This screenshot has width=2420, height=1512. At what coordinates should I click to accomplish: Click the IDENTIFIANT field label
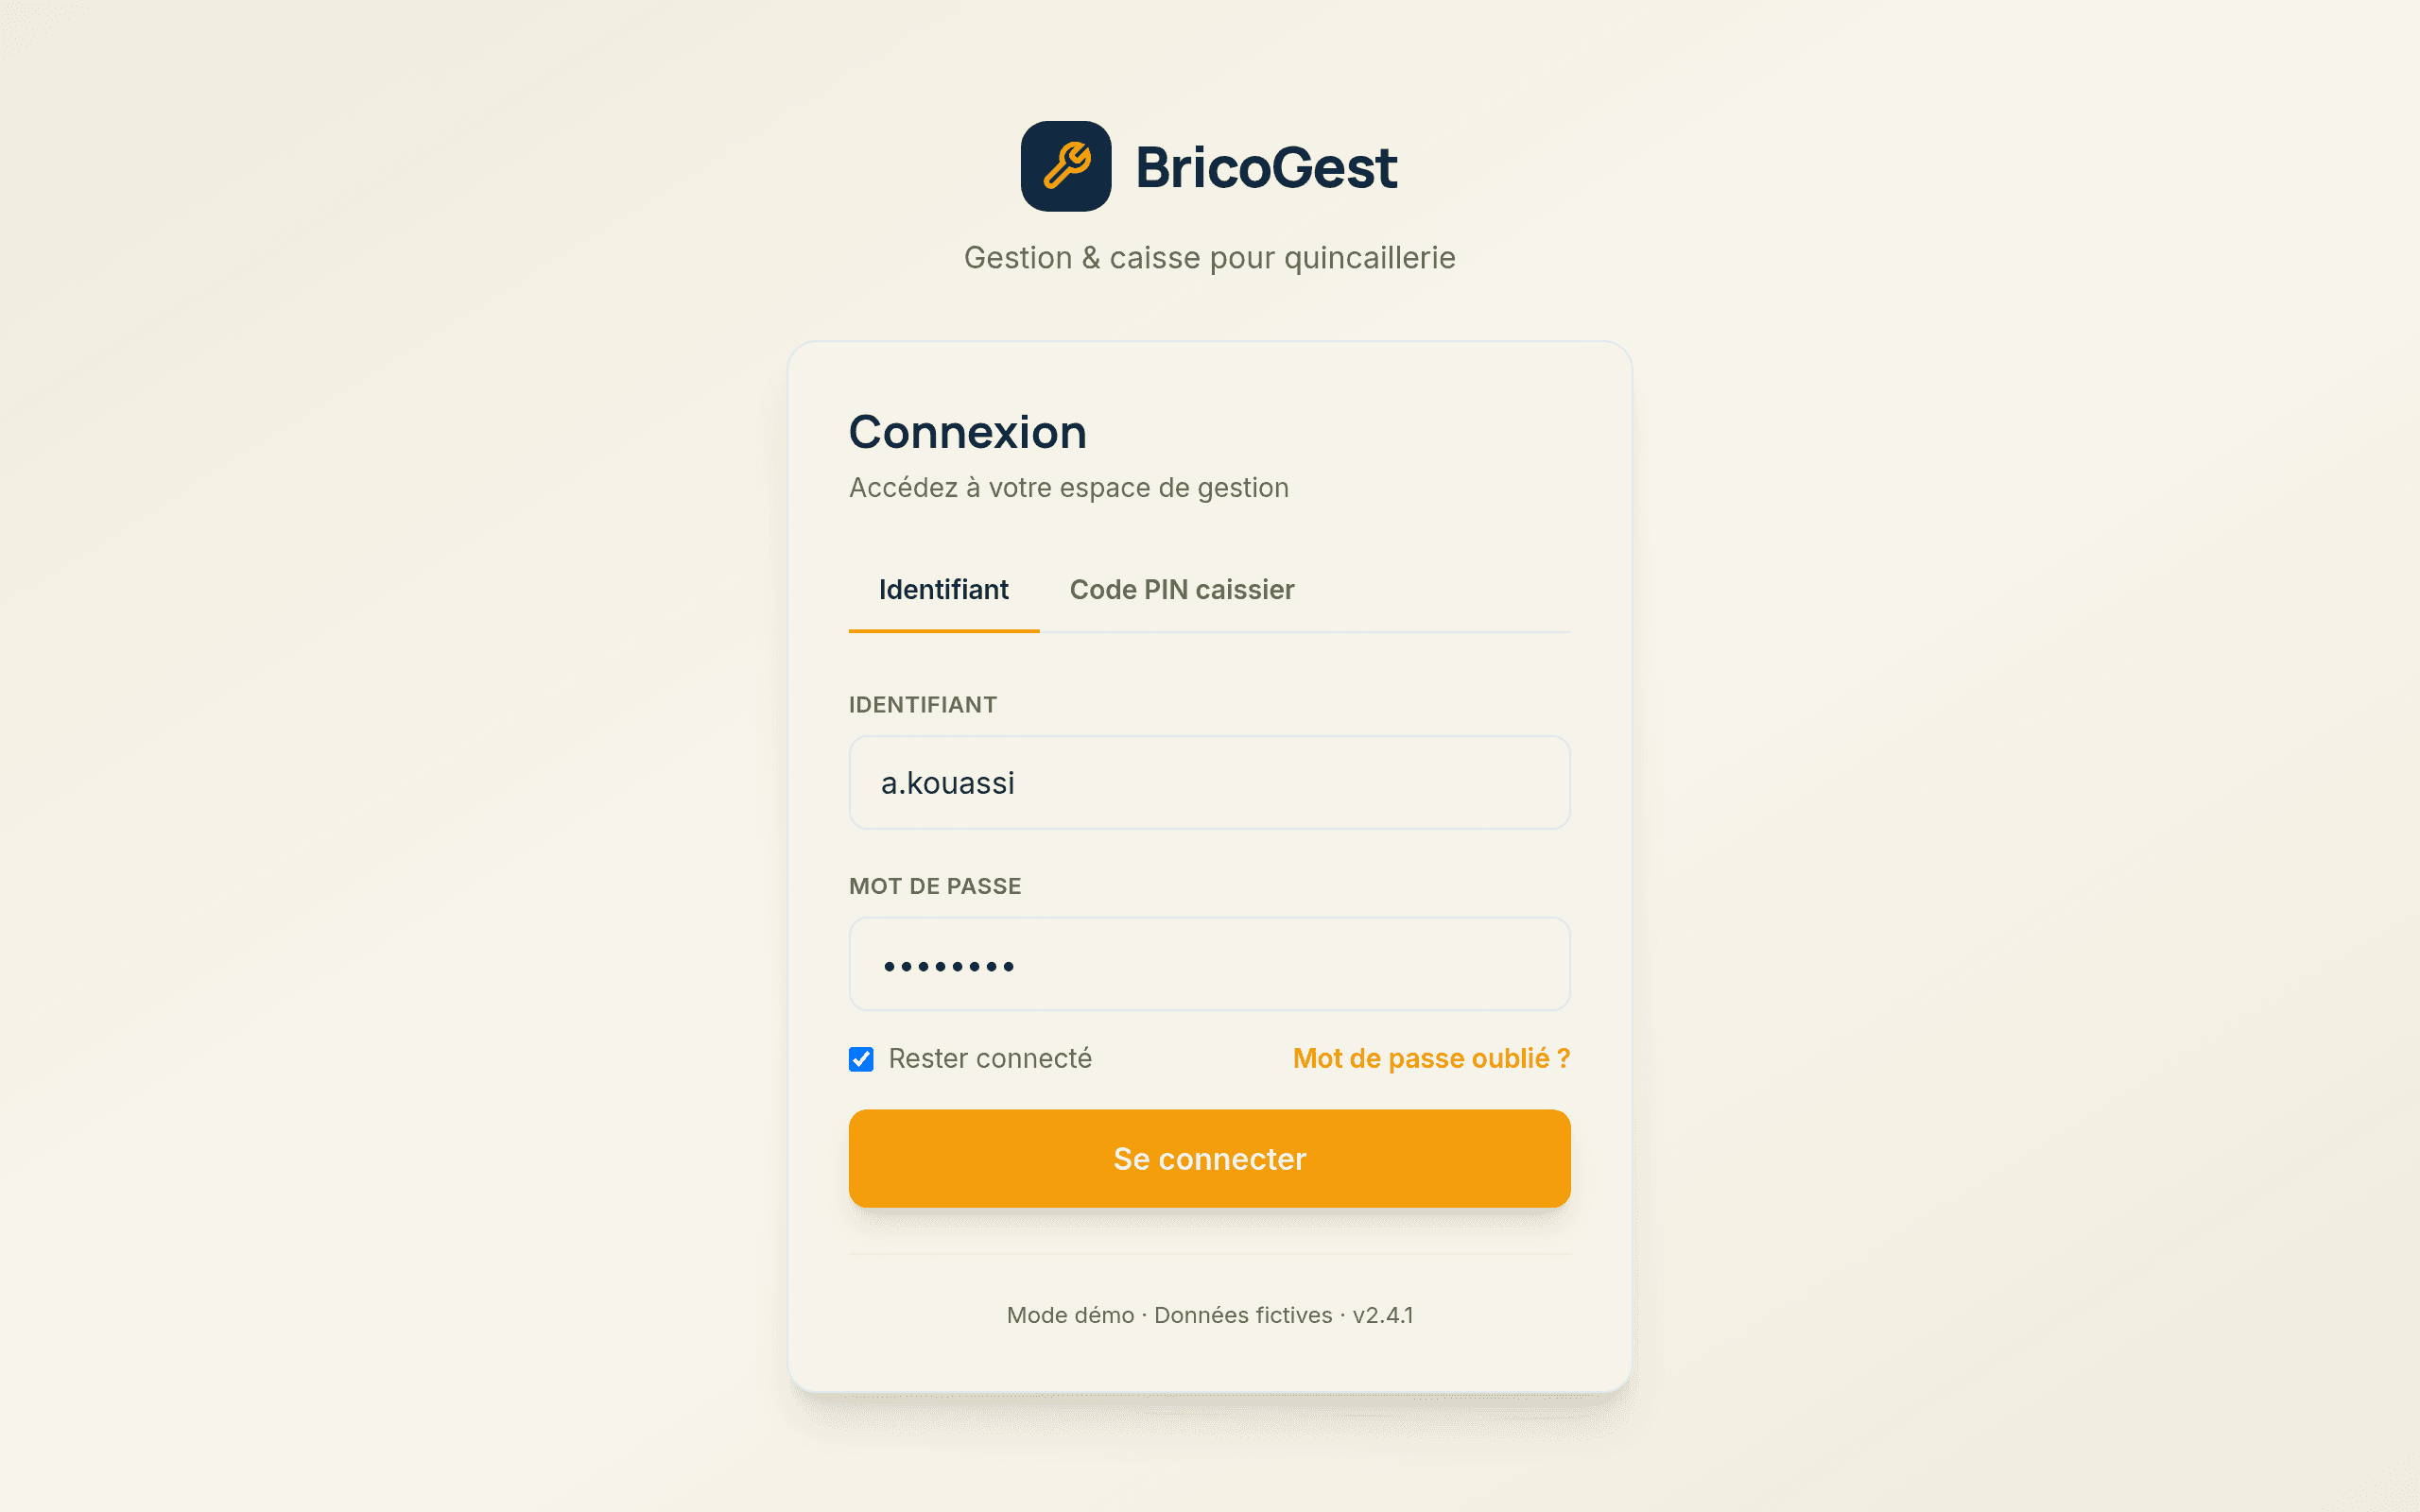922,705
